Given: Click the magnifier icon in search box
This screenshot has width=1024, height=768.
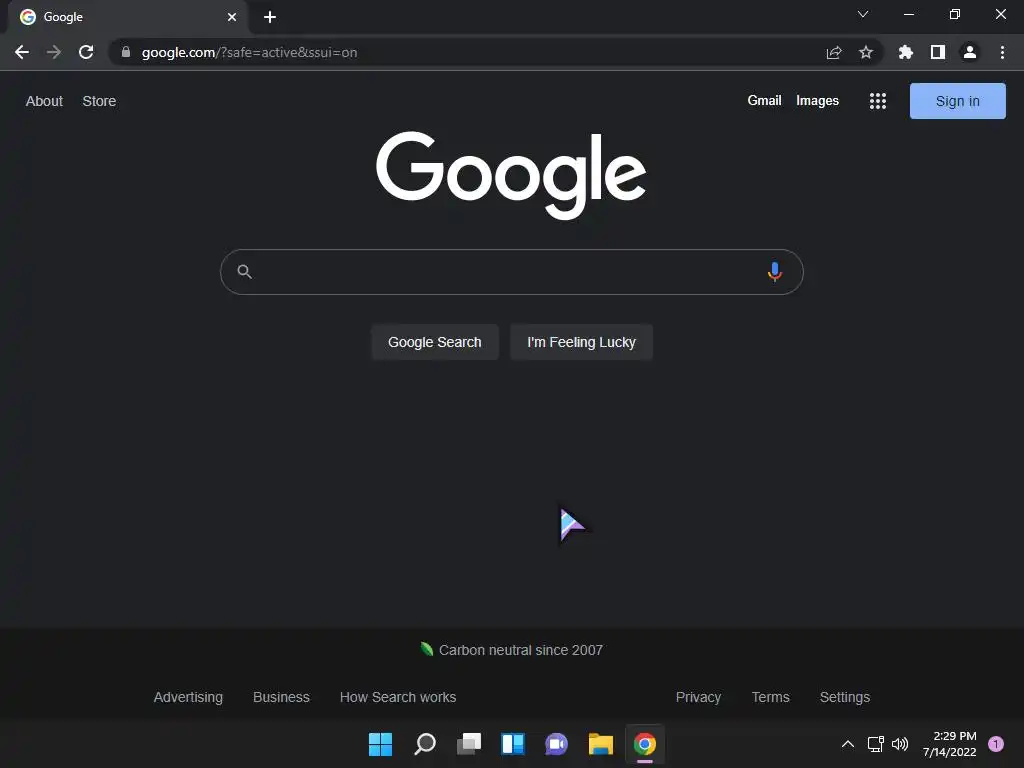Looking at the screenshot, I should coord(244,272).
